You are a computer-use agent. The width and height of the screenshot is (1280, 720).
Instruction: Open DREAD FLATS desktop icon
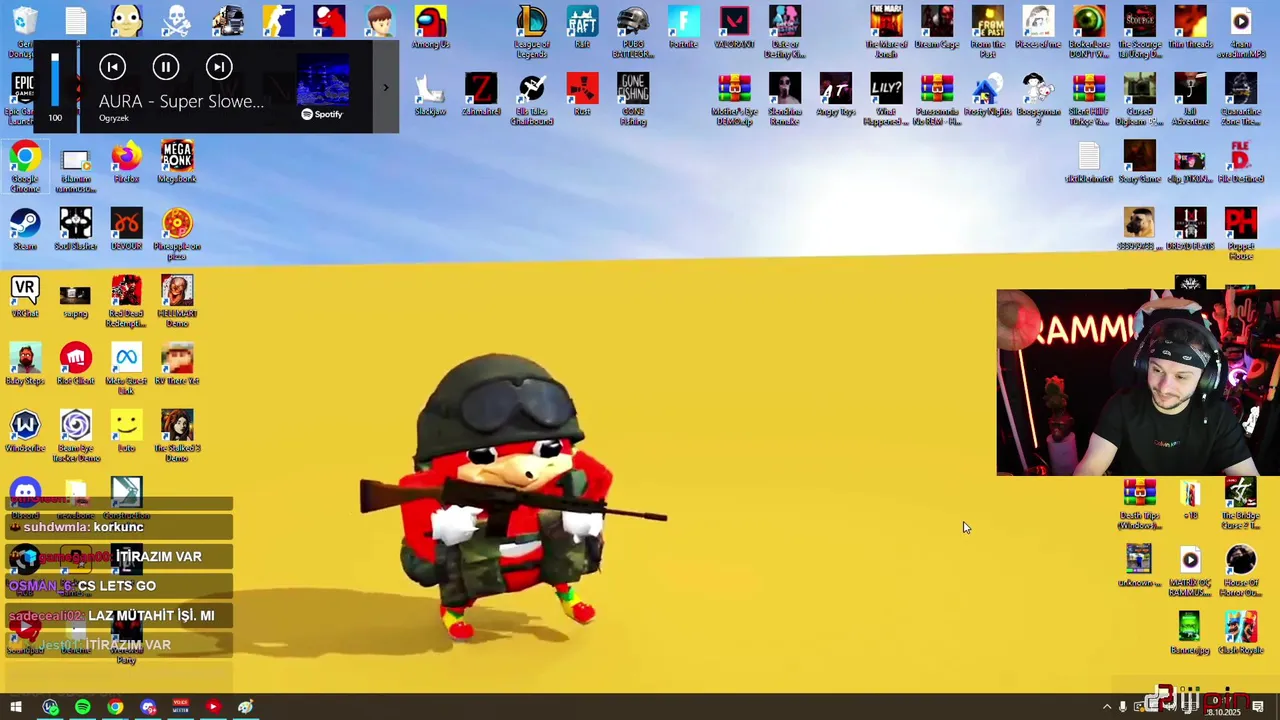(1190, 230)
